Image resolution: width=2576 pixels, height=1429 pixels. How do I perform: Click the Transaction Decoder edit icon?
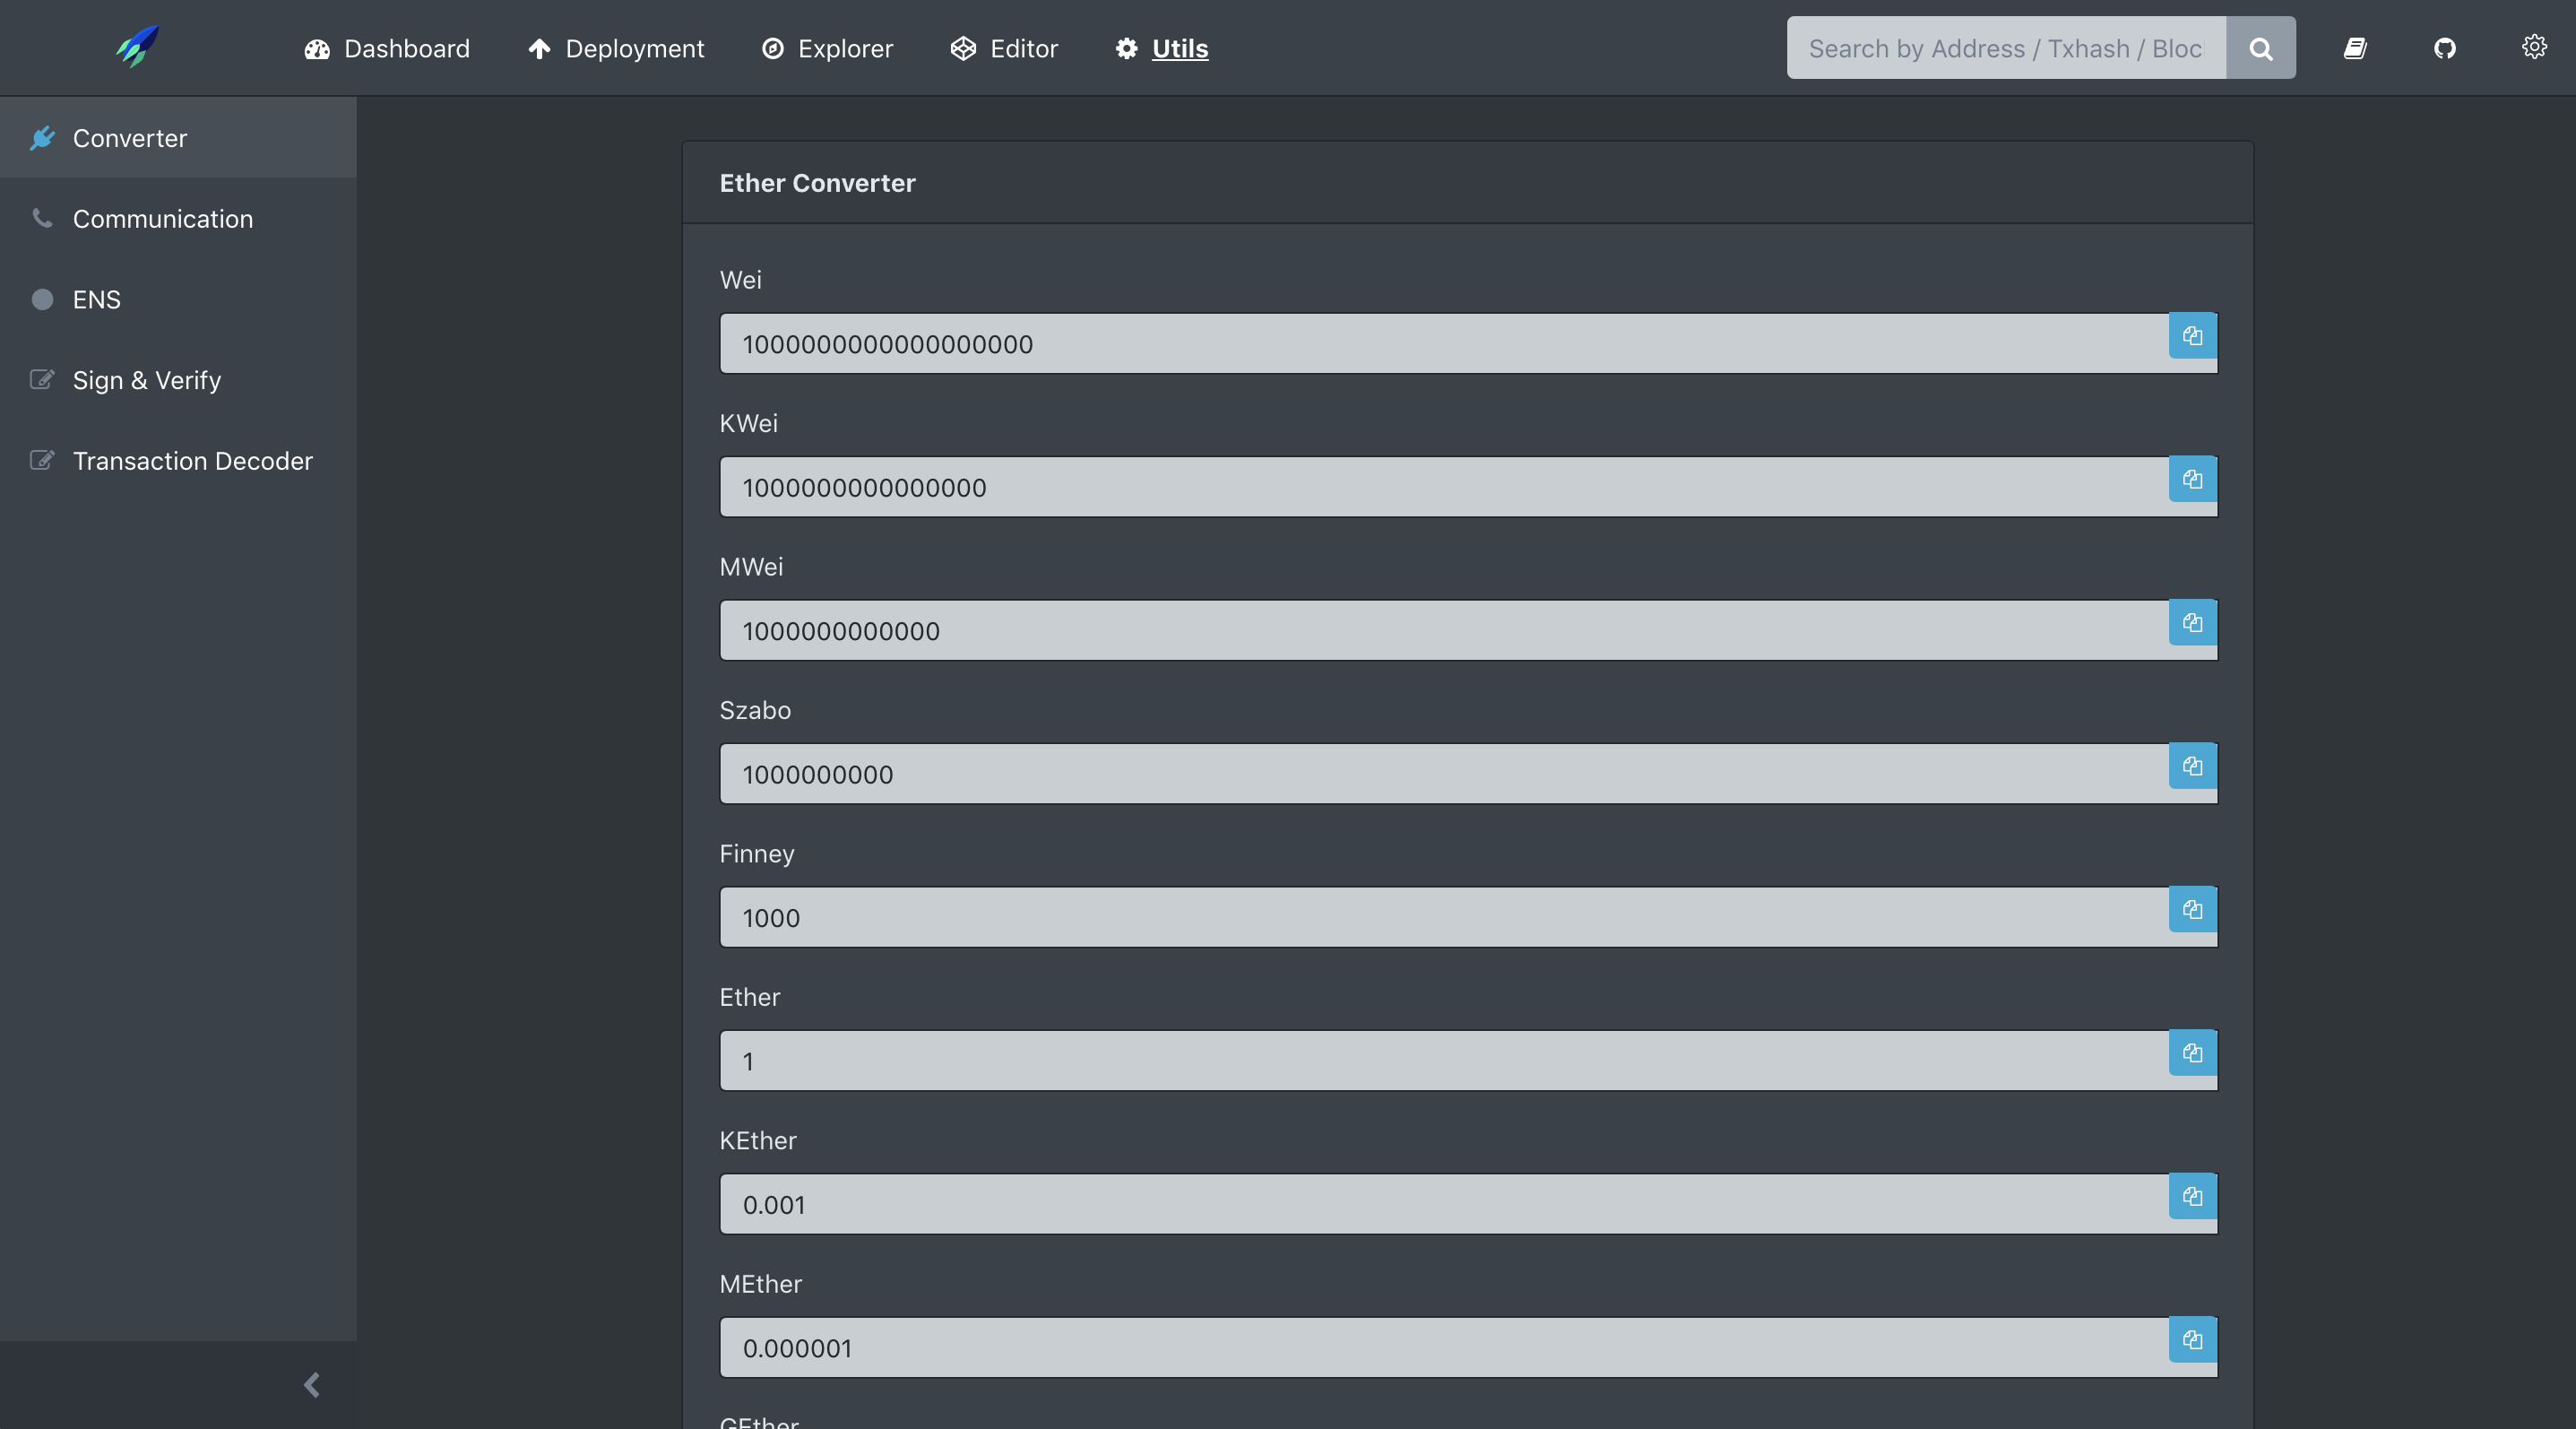coord(42,460)
